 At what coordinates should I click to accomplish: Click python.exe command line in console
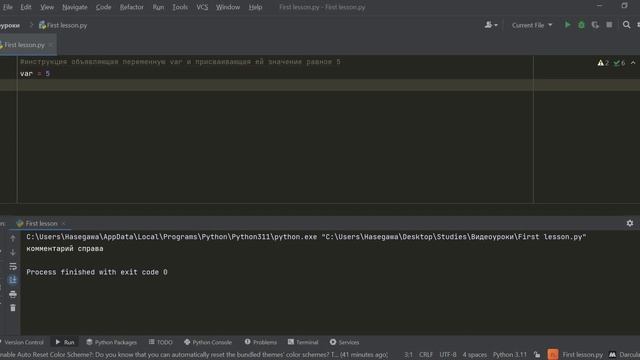[x=306, y=237]
